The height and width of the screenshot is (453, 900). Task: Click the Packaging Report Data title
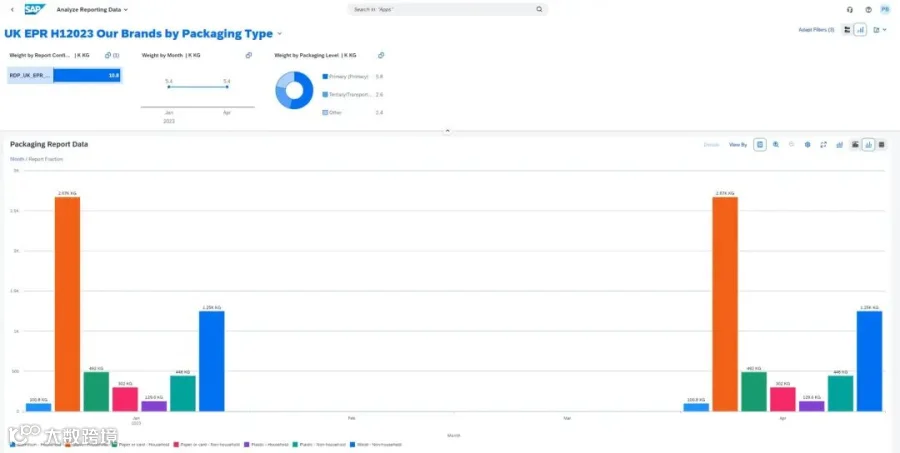pyautogui.click(x=49, y=145)
